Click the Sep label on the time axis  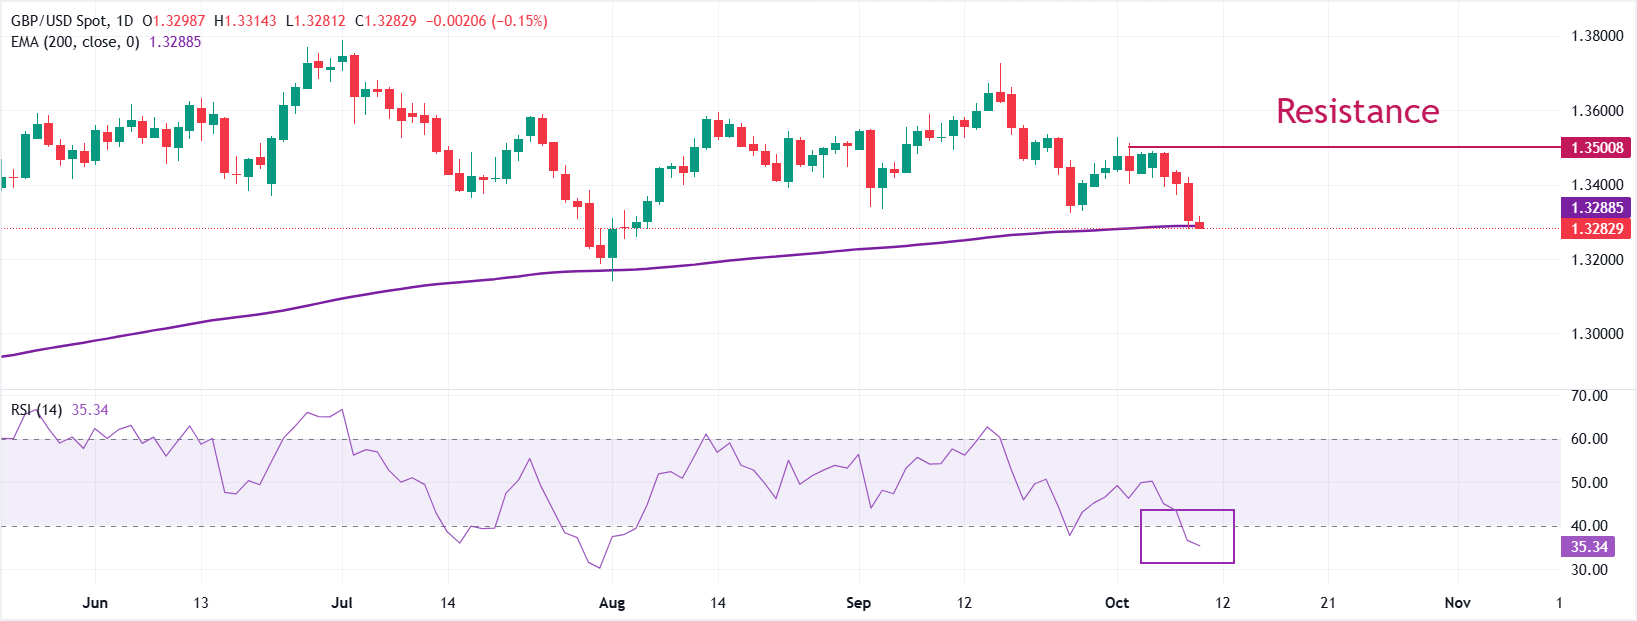pos(858,603)
